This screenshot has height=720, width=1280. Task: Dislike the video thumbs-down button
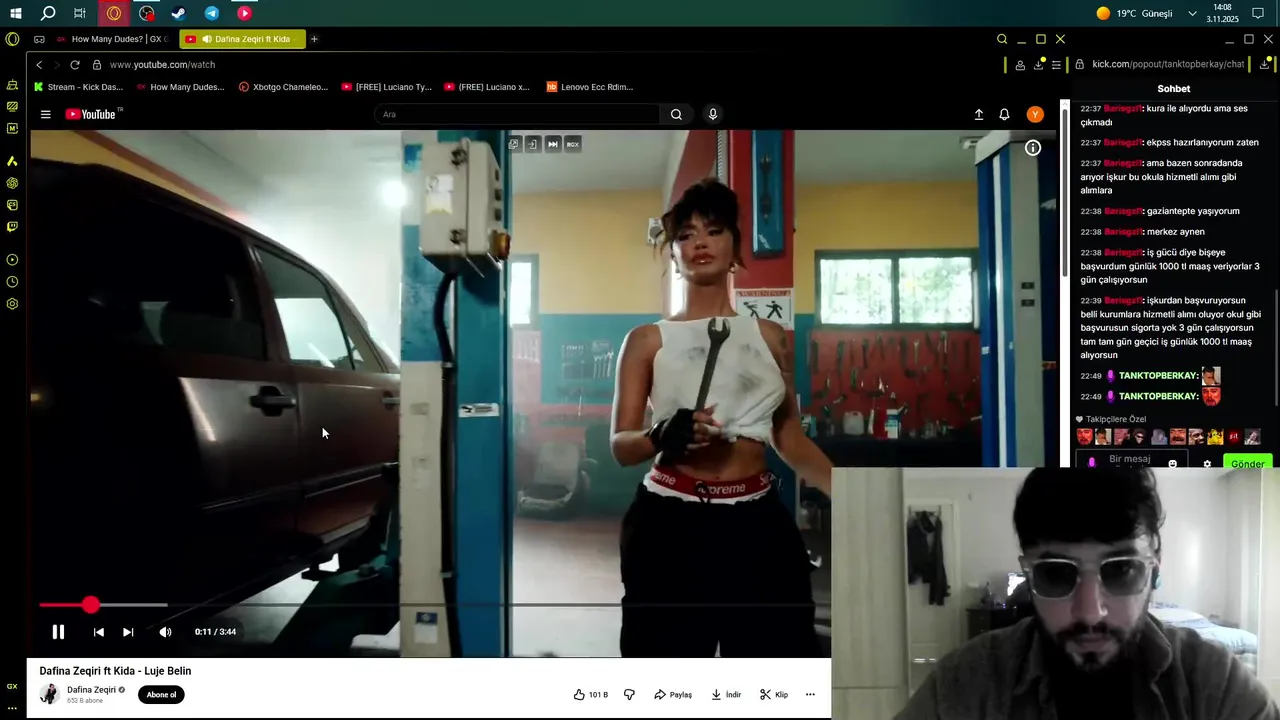629,695
